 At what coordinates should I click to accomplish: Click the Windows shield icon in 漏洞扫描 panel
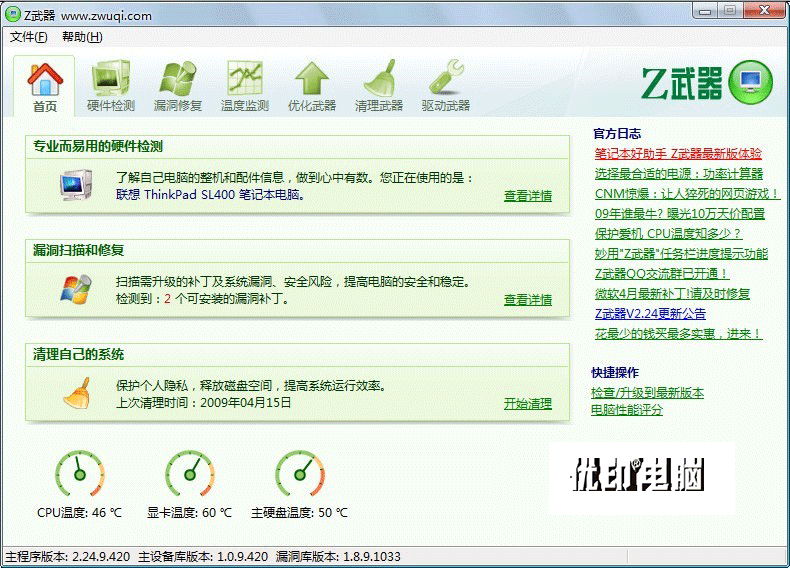[76, 289]
